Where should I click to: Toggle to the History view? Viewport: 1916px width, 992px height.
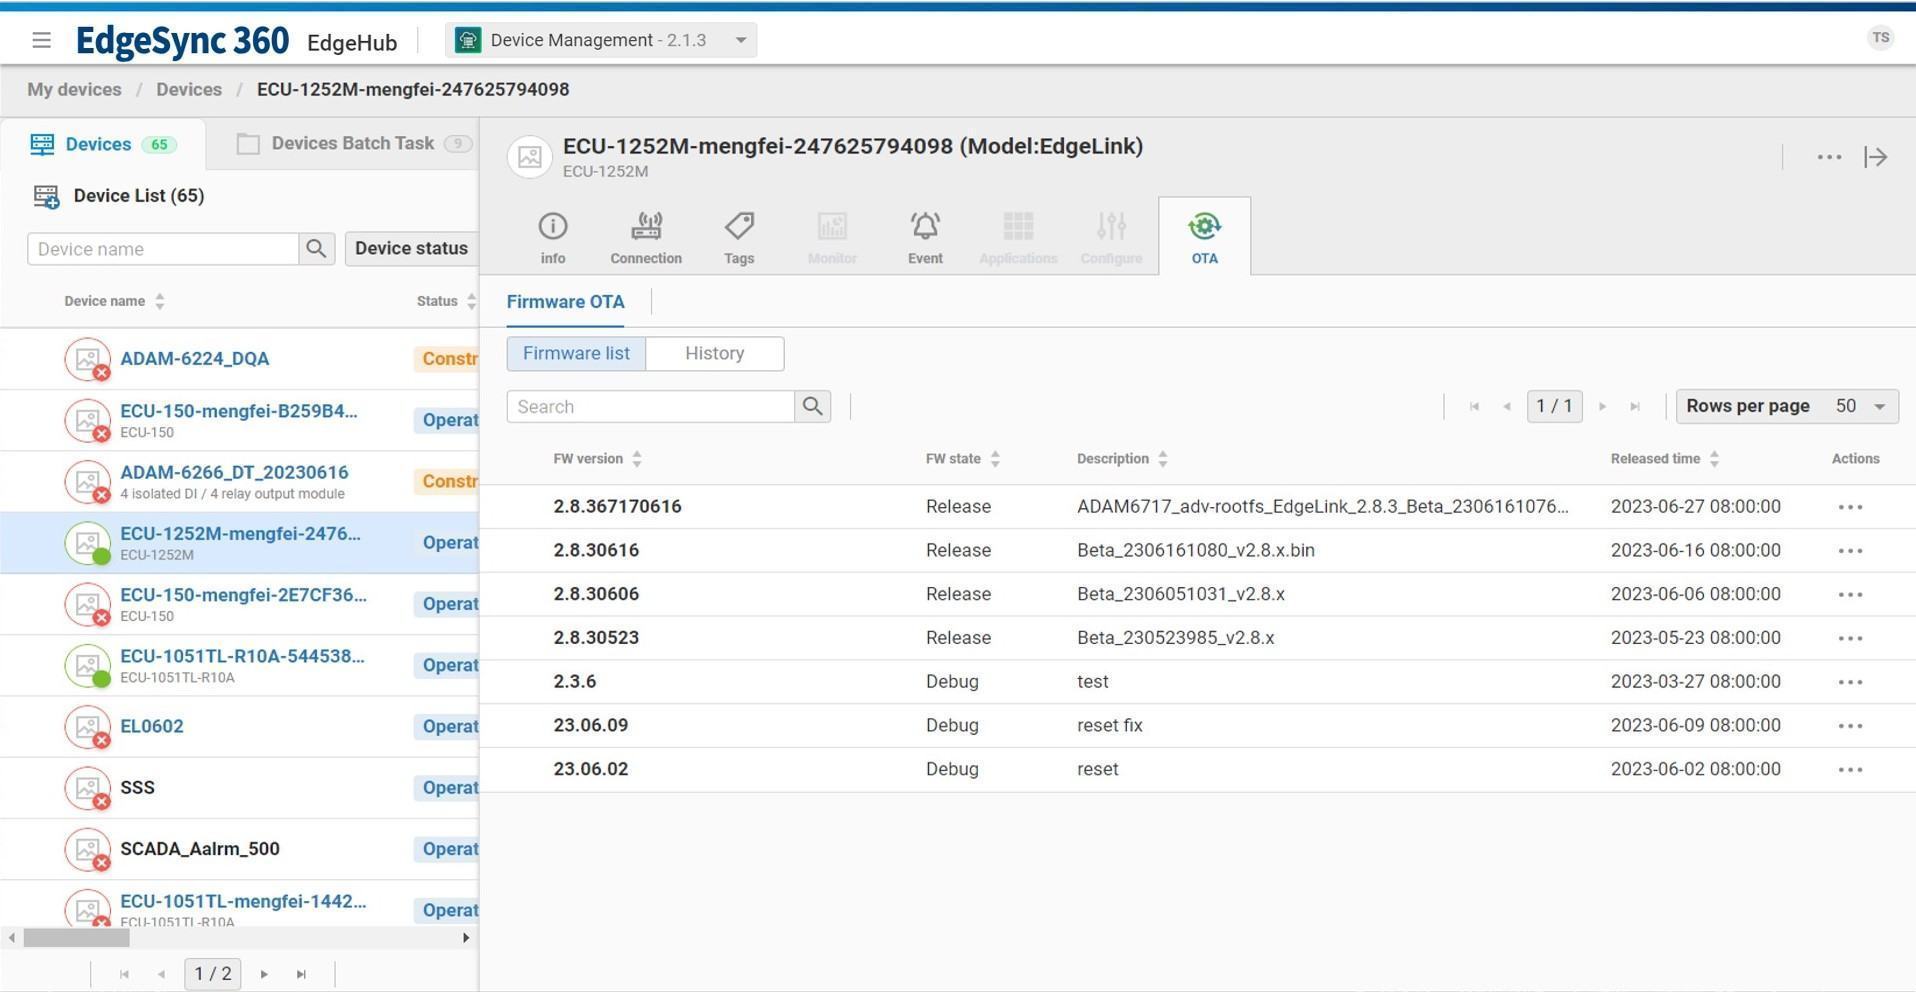714,354
